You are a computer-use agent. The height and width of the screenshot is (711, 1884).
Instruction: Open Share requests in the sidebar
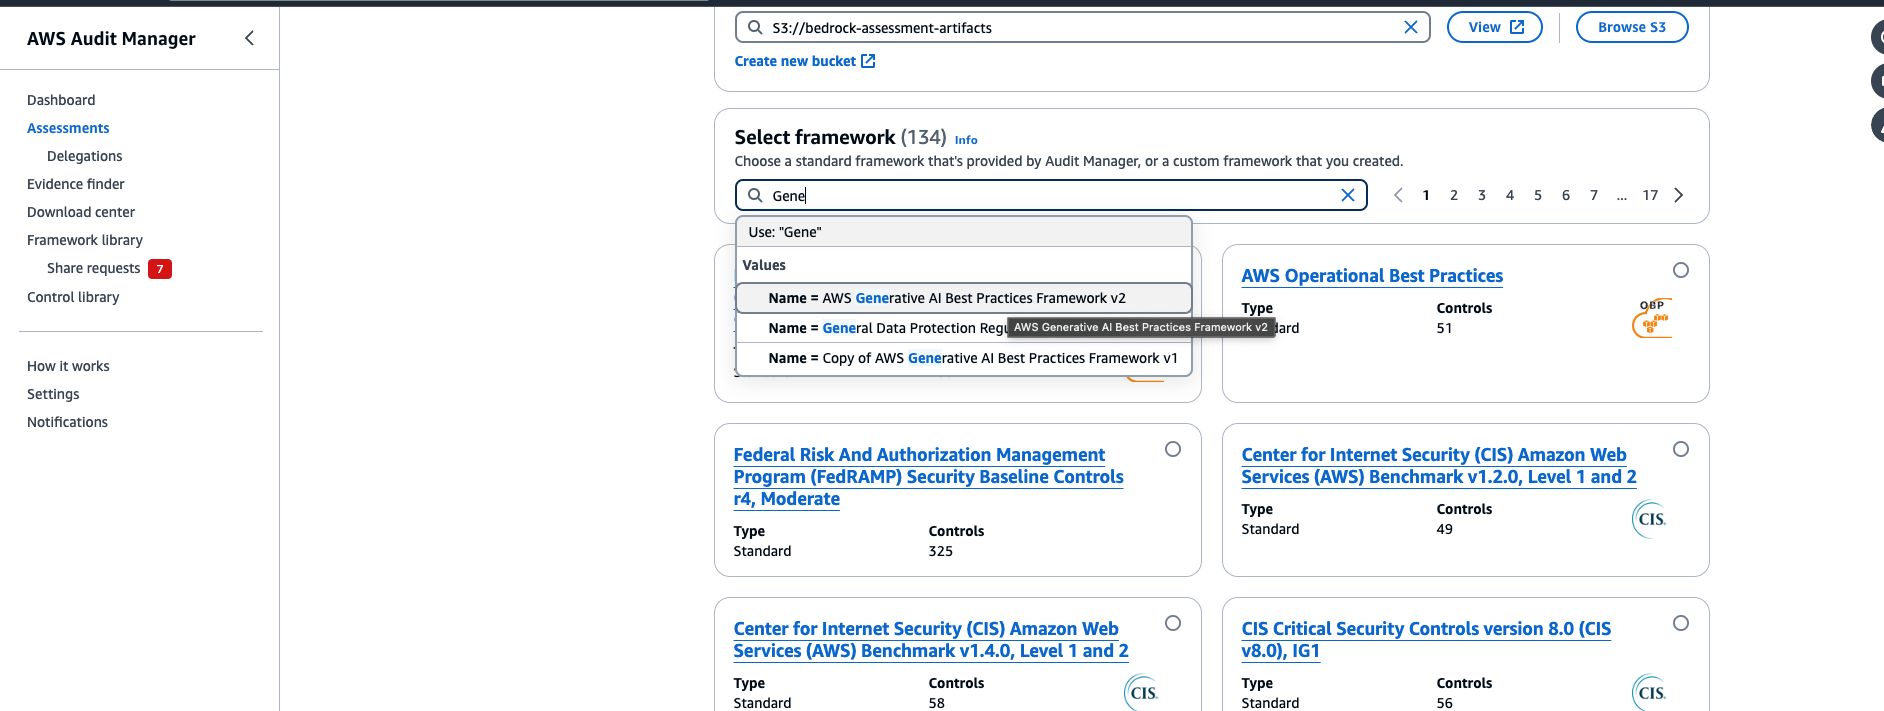(93, 268)
